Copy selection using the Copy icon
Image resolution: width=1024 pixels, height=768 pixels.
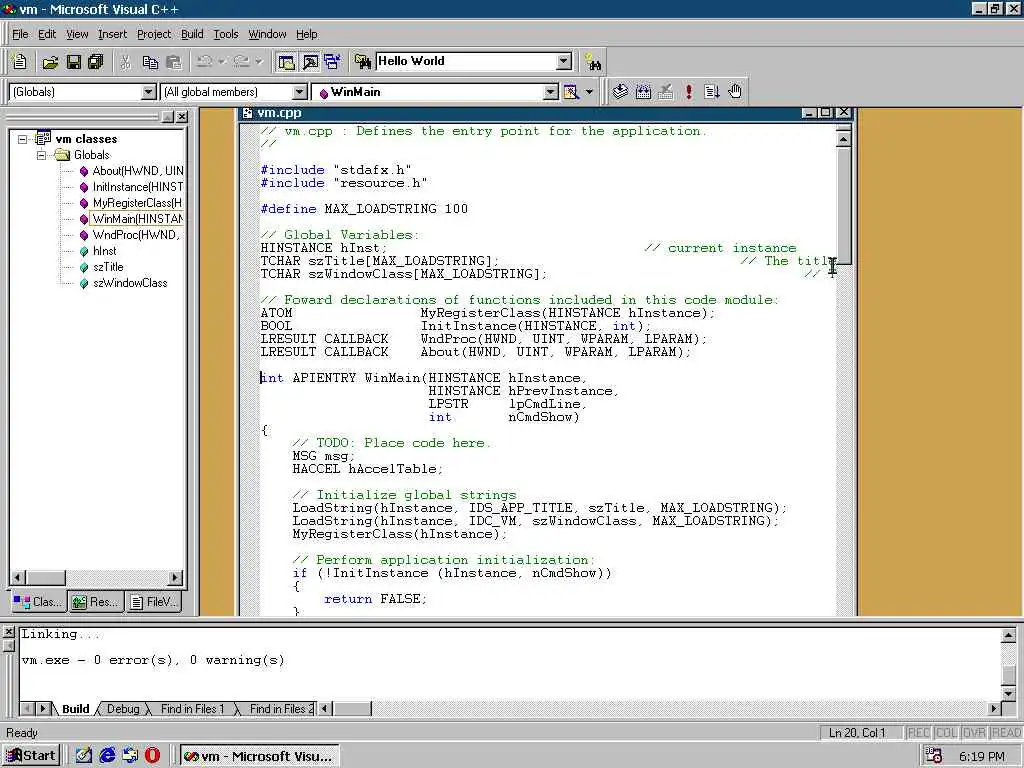(x=150, y=62)
